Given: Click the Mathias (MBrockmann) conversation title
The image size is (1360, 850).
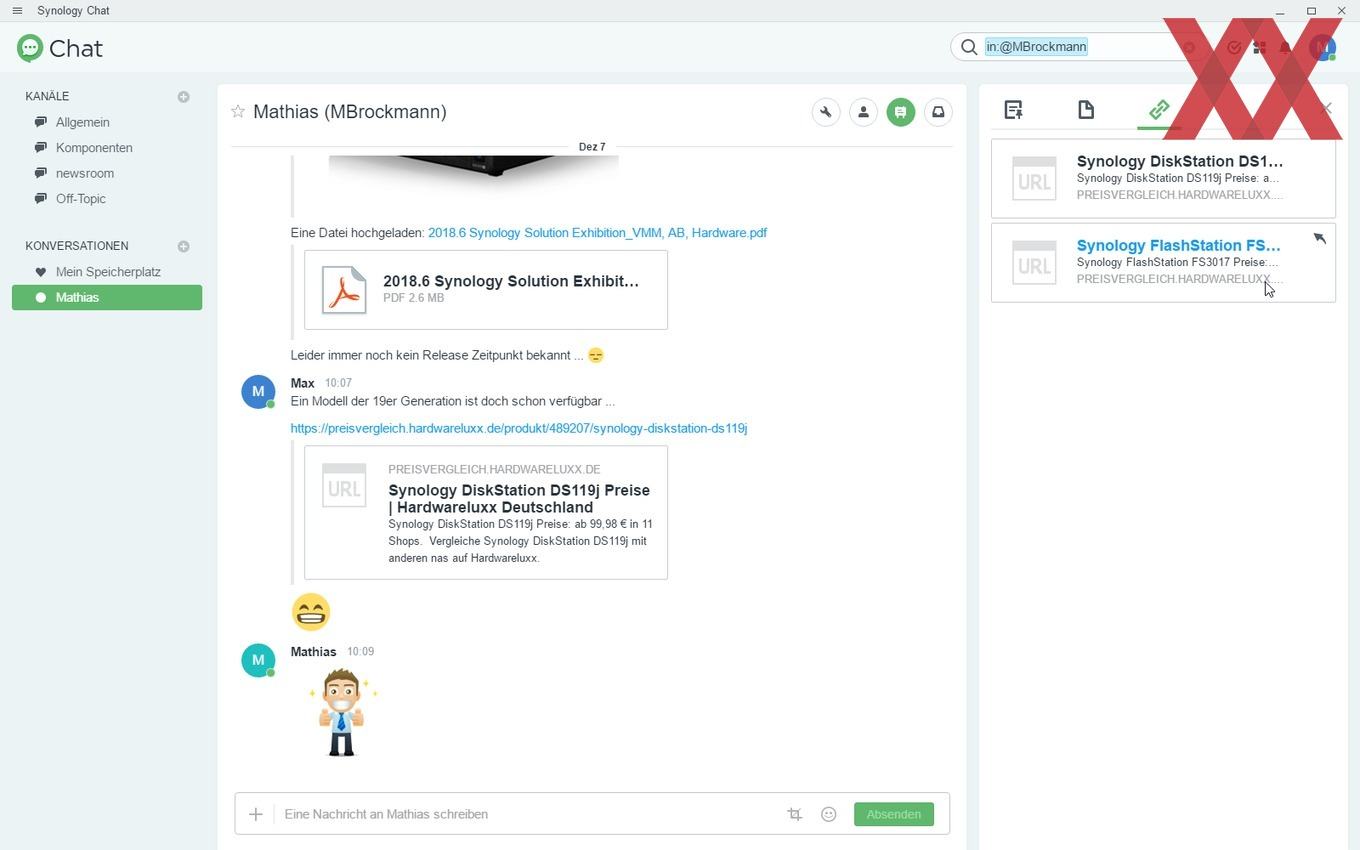Looking at the screenshot, I should point(350,112).
